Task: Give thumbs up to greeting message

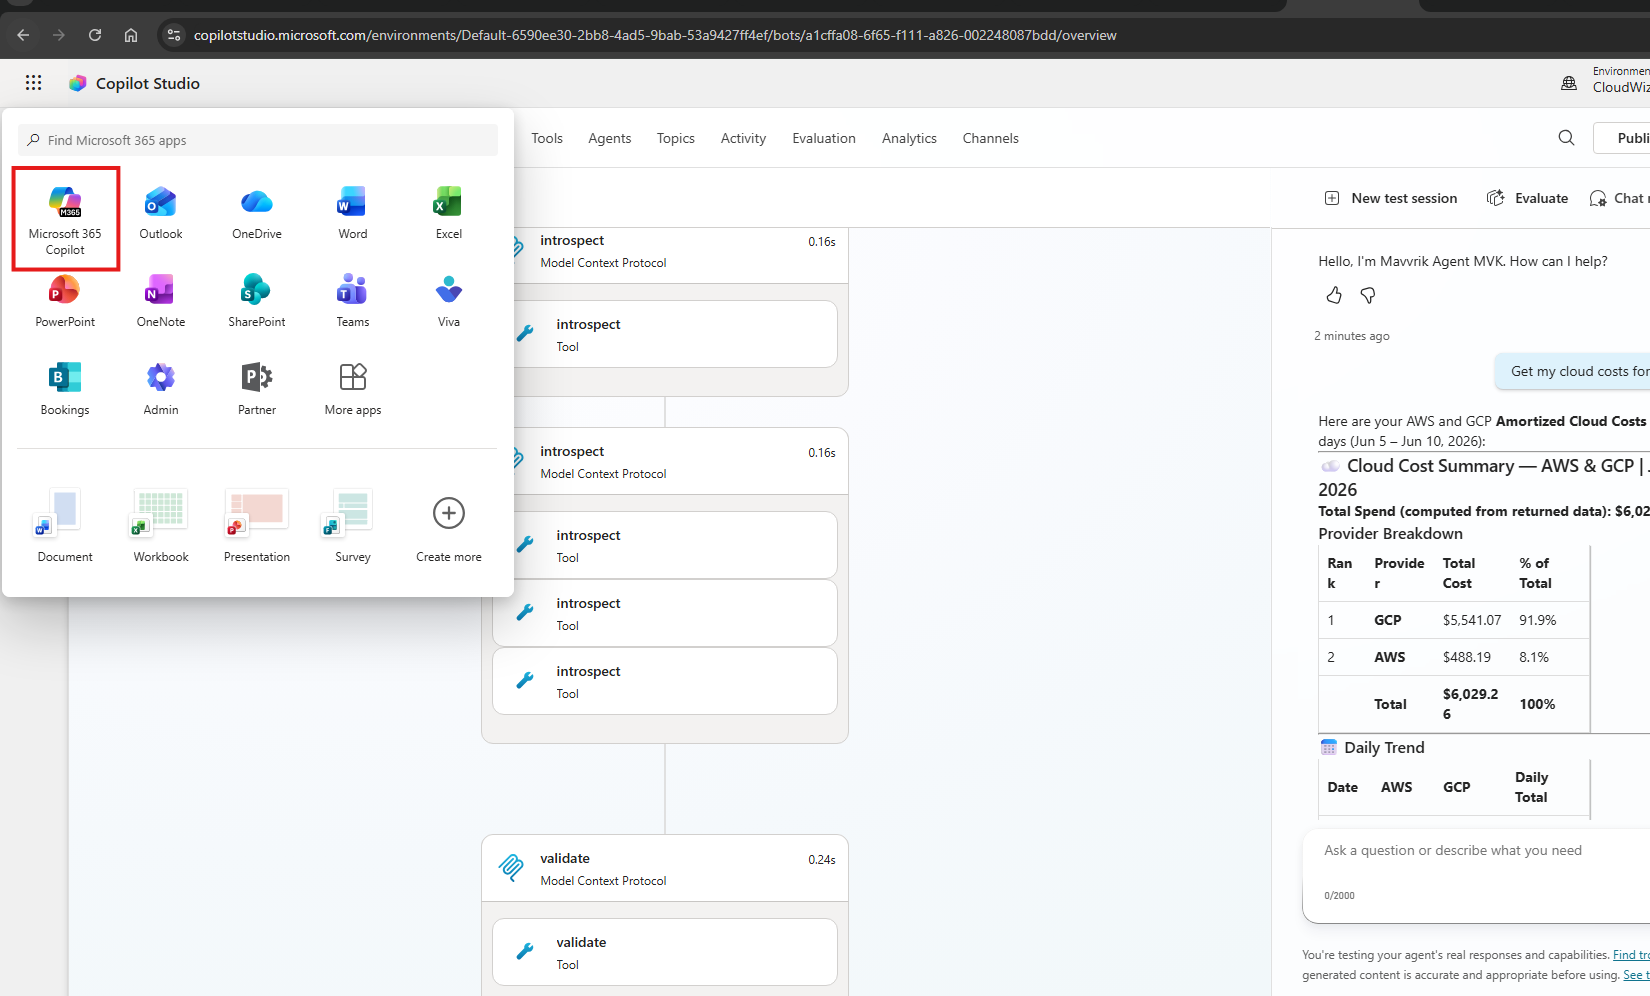Action: (x=1334, y=295)
